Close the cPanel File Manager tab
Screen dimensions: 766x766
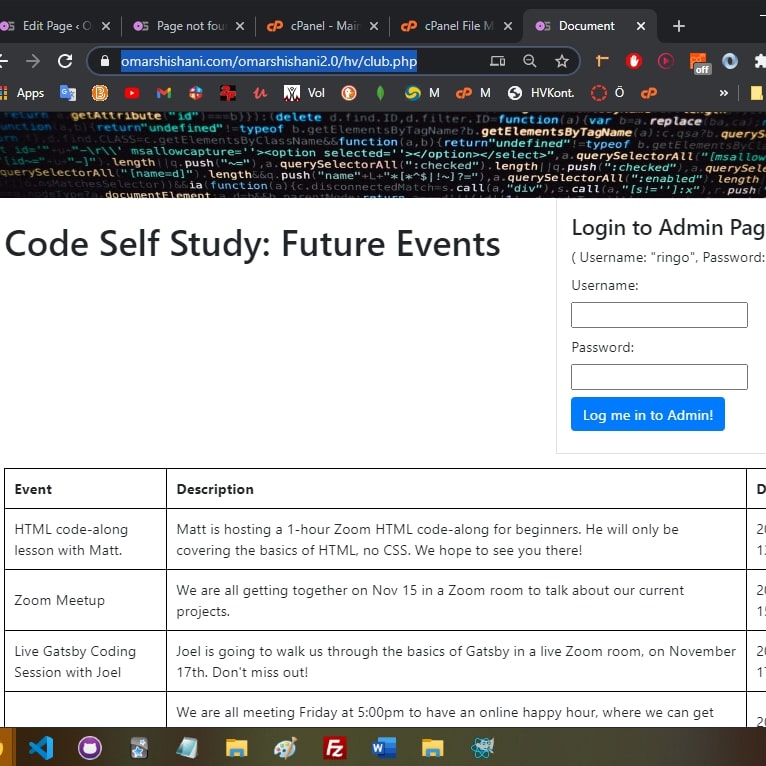508,26
